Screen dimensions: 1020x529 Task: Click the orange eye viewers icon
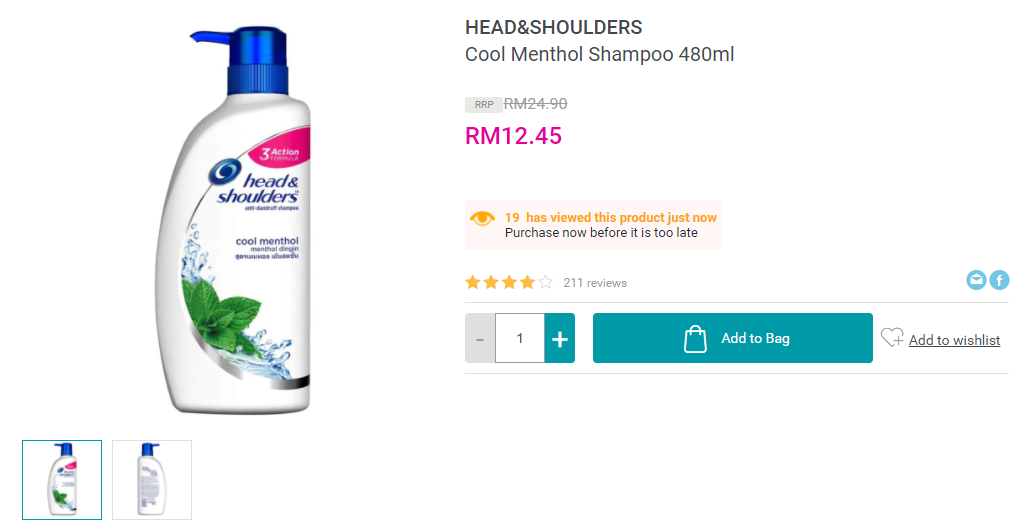pyautogui.click(x=482, y=219)
